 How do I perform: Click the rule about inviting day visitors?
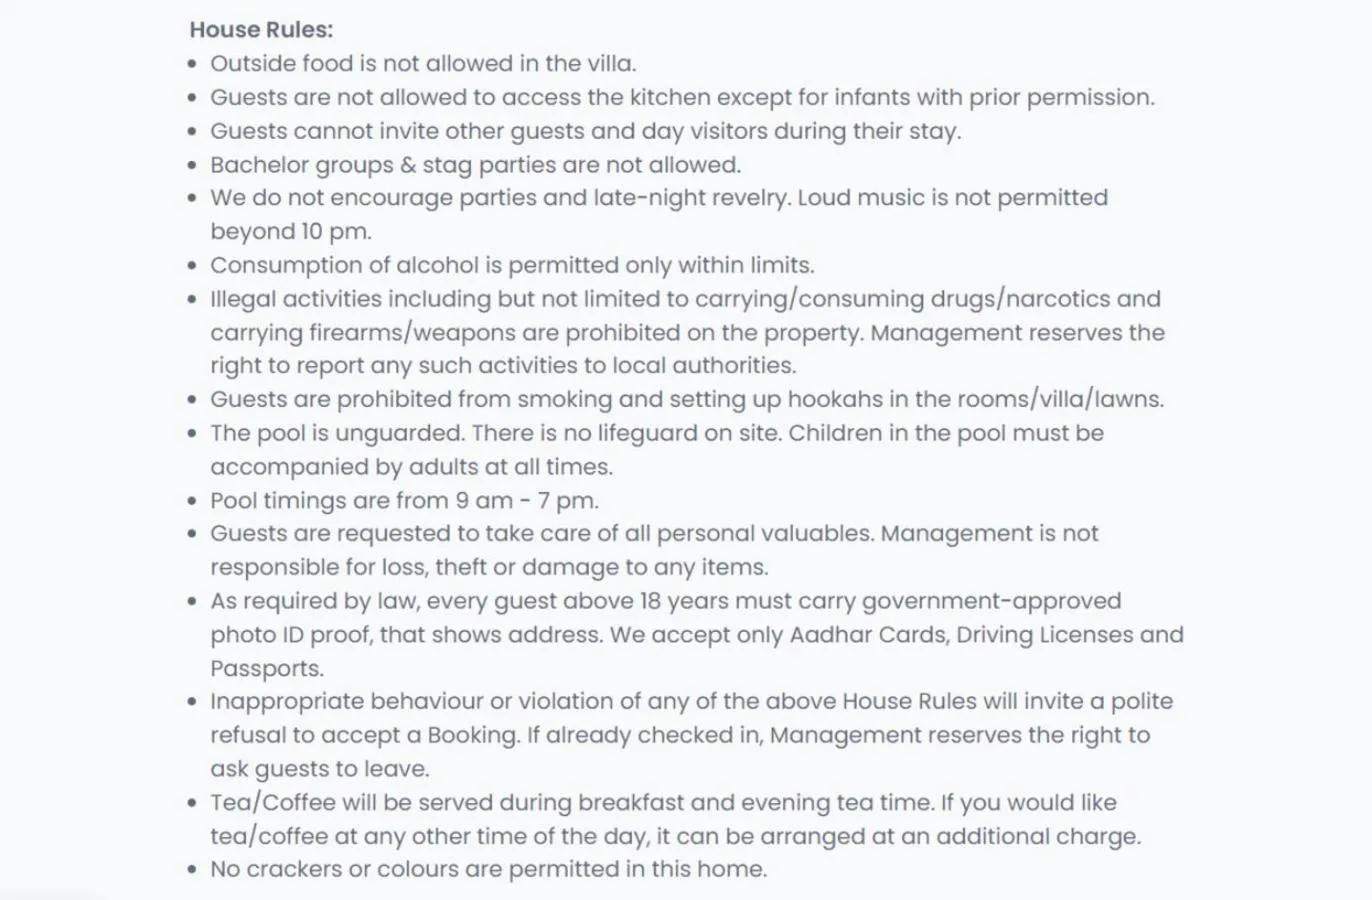tap(585, 131)
